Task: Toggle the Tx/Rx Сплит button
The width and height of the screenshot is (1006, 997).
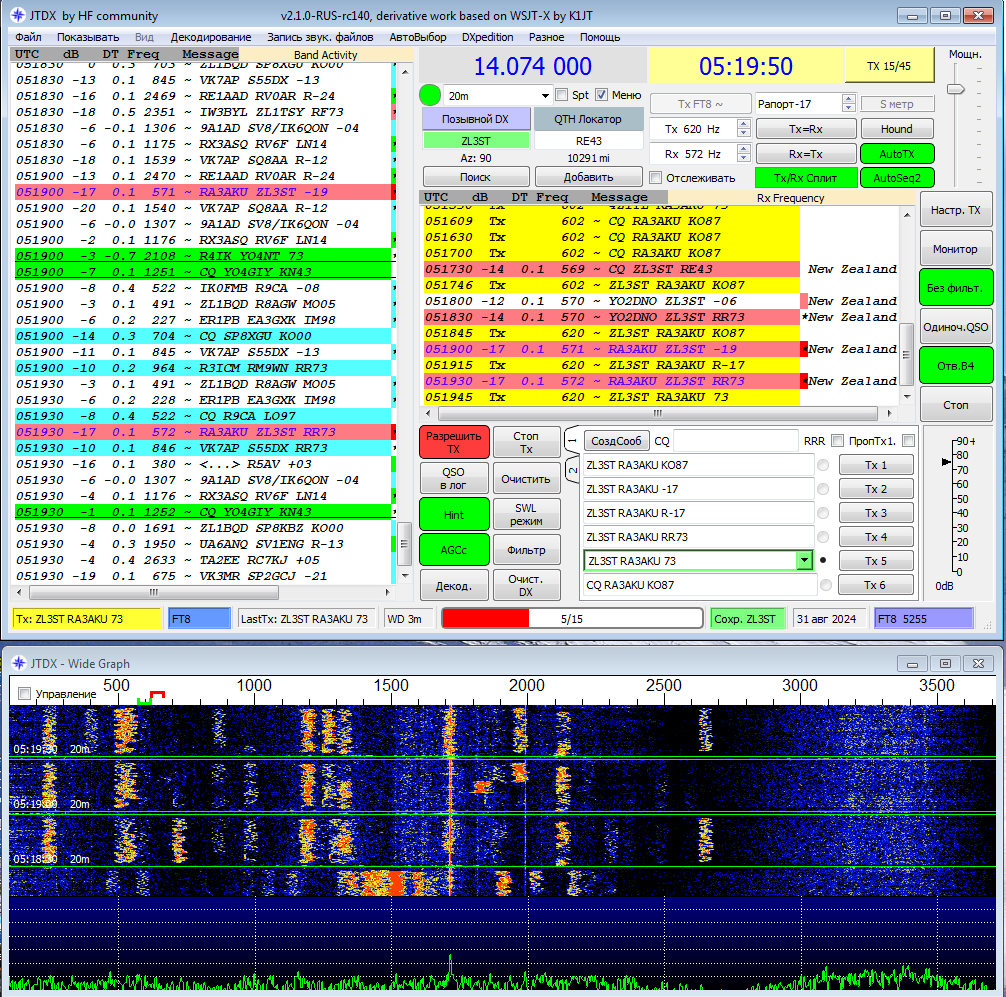Action: tap(806, 178)
